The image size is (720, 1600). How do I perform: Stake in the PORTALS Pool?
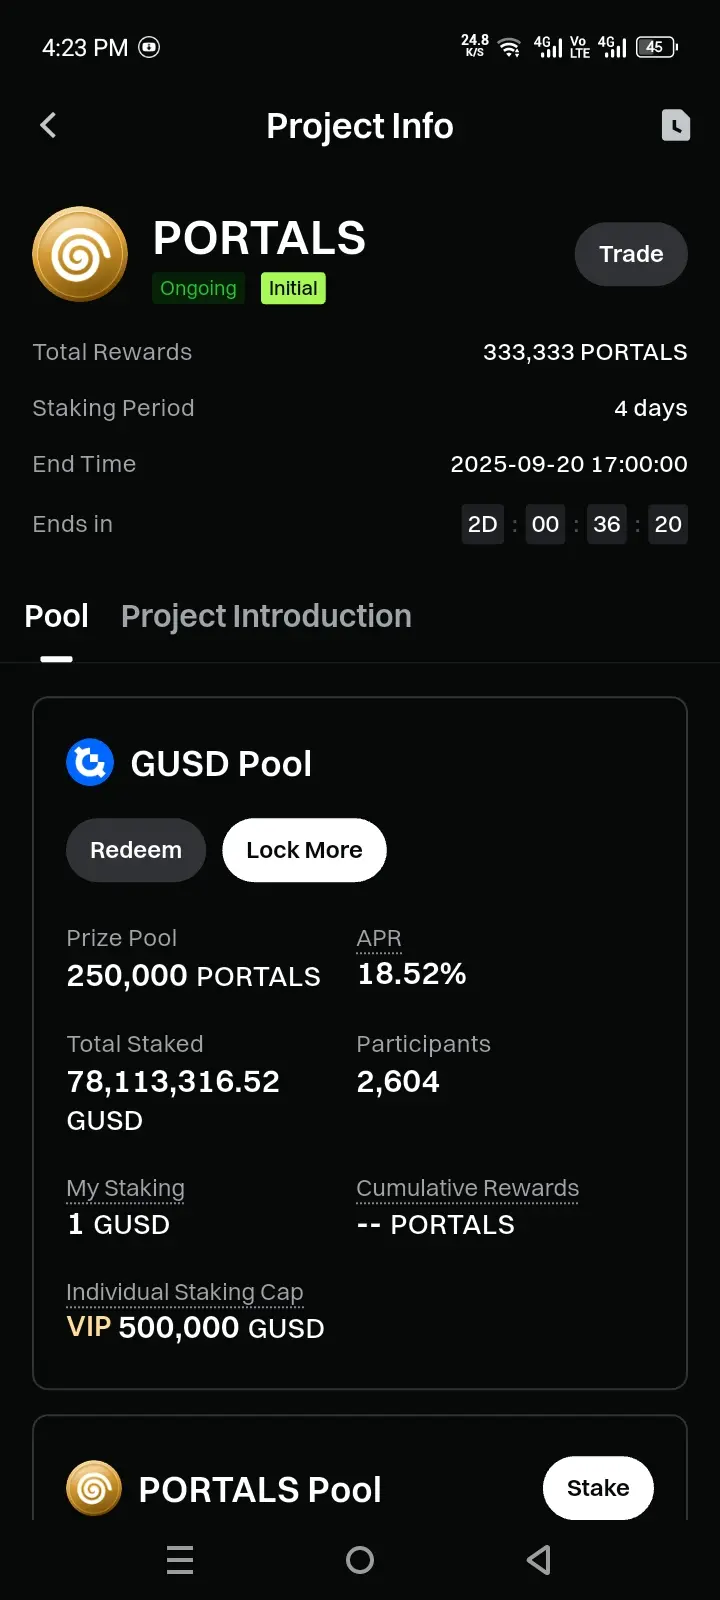(x=598, y=1488)
